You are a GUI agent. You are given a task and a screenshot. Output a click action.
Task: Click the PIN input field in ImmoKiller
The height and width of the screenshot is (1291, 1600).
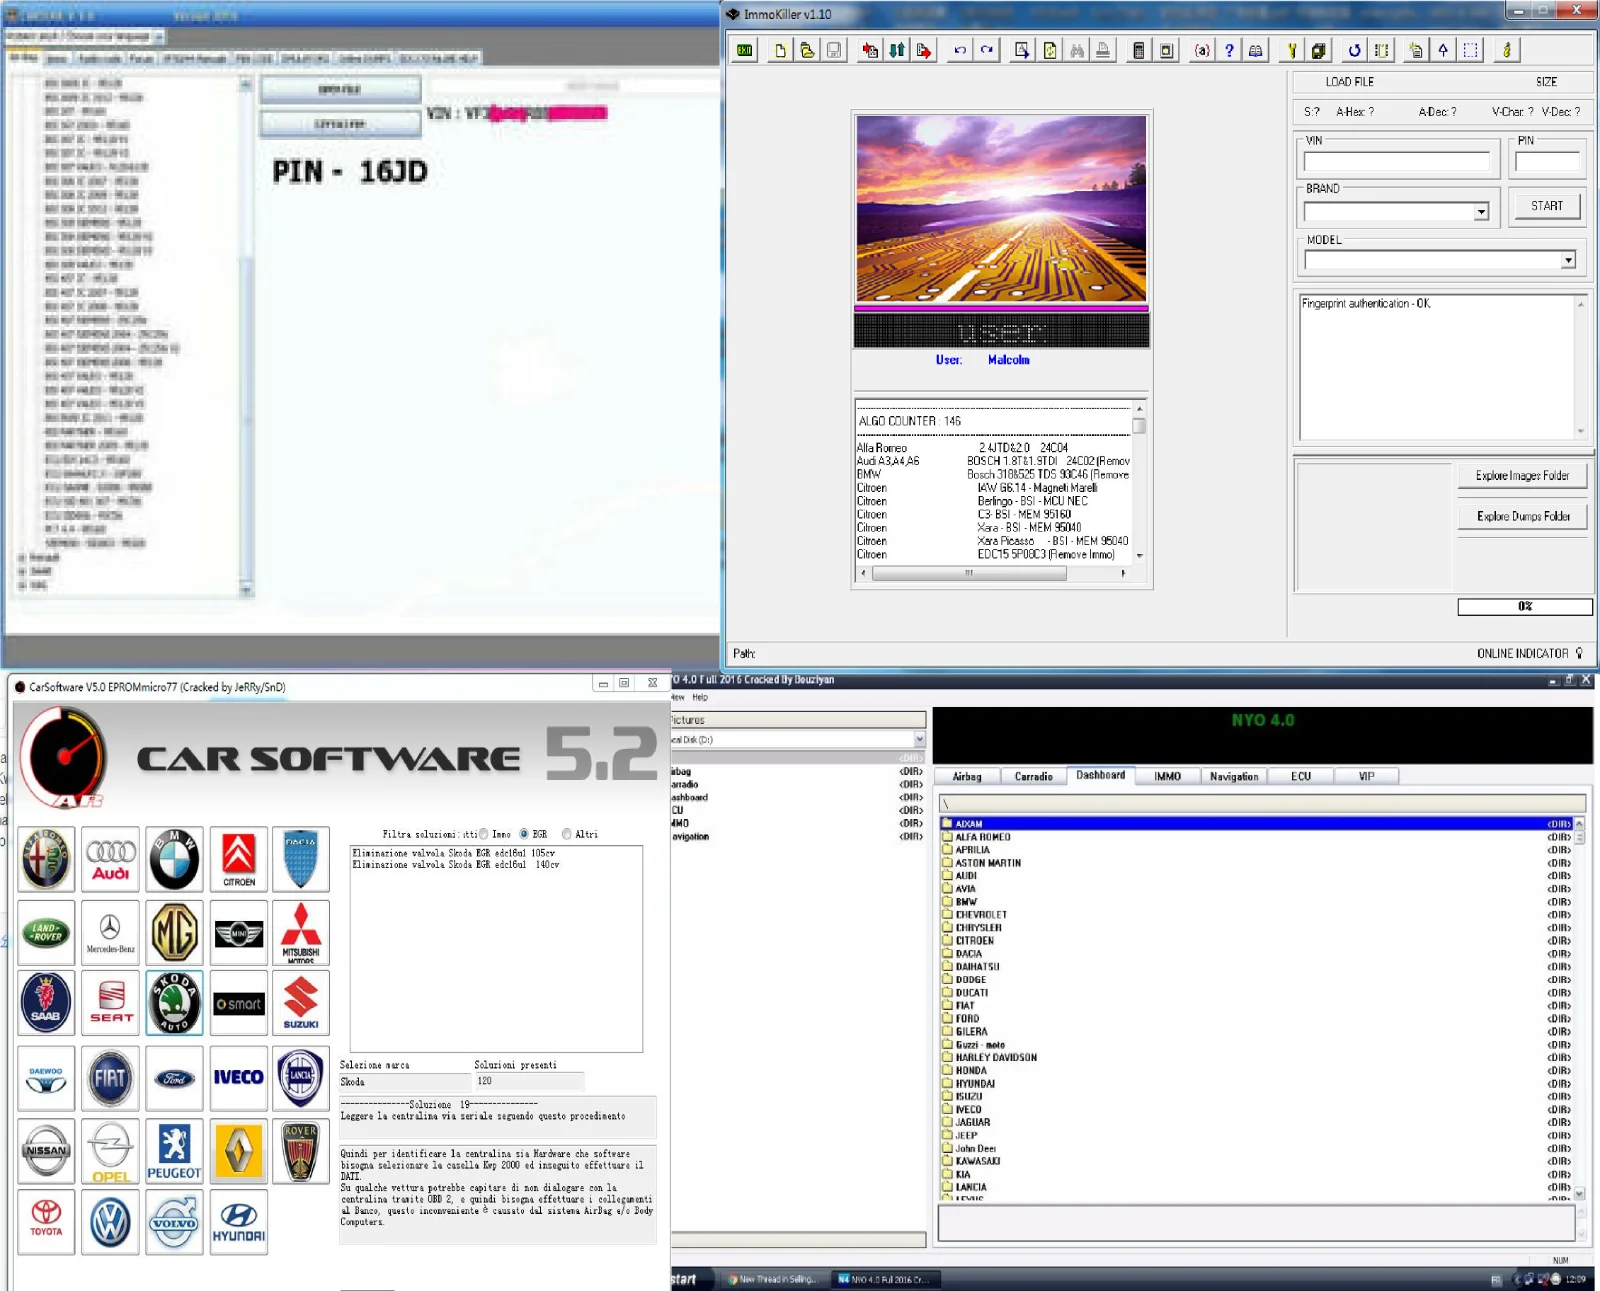1547,162
